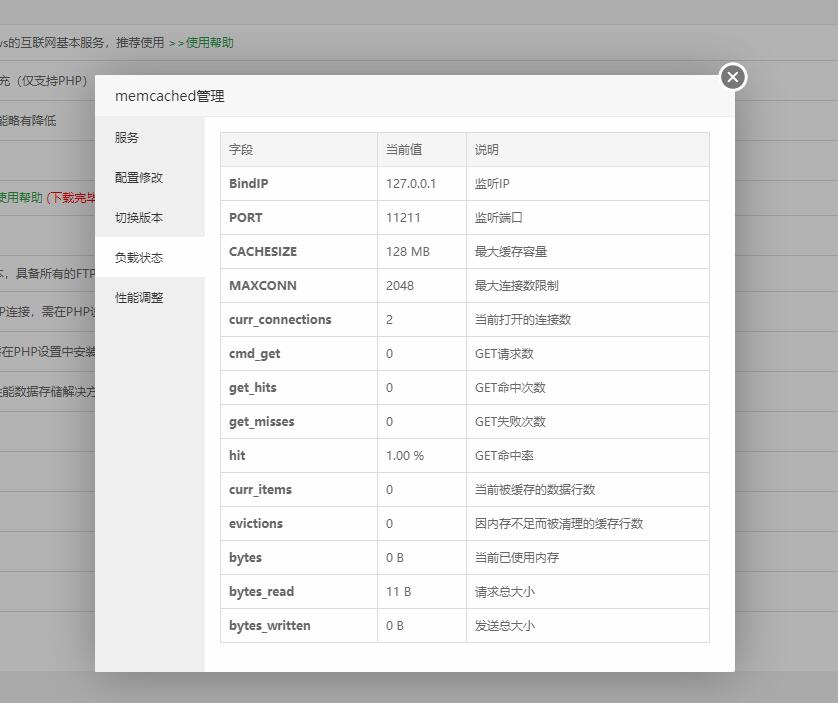
Task: Click the evictions field name
Action: 256,523
